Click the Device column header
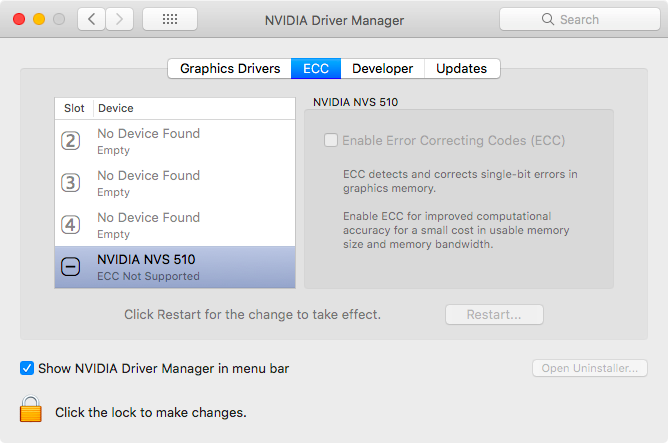 115,108
